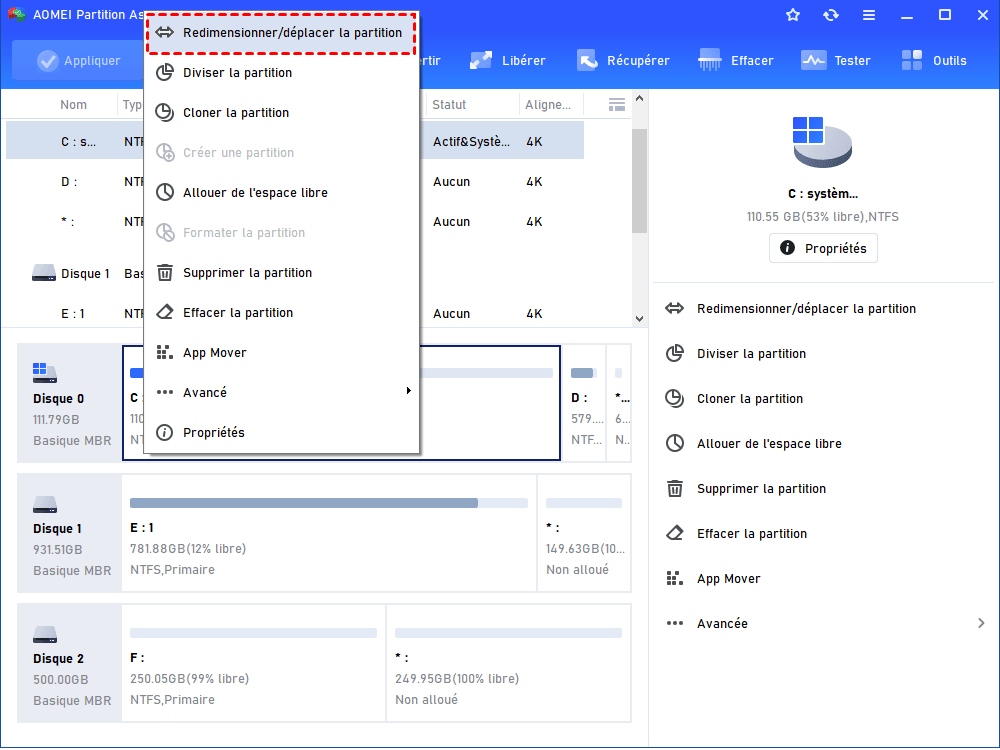Open the Outils menu in toolbar
1000x750 pixels.
coord(934,61)
